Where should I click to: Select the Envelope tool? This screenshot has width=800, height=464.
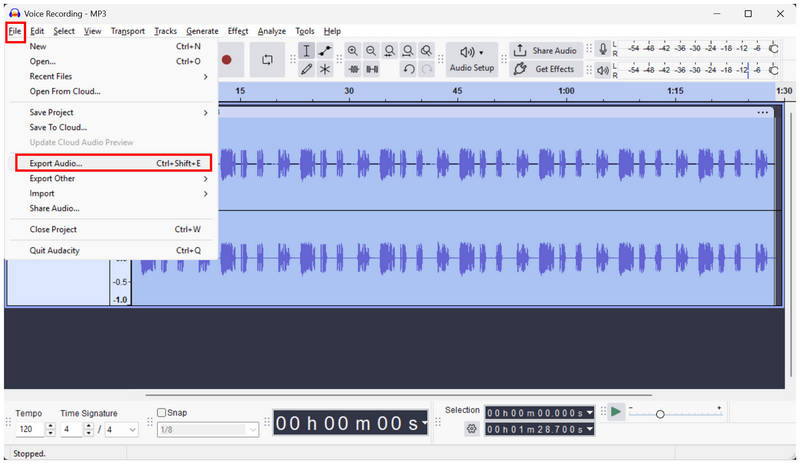coord(325,51)
